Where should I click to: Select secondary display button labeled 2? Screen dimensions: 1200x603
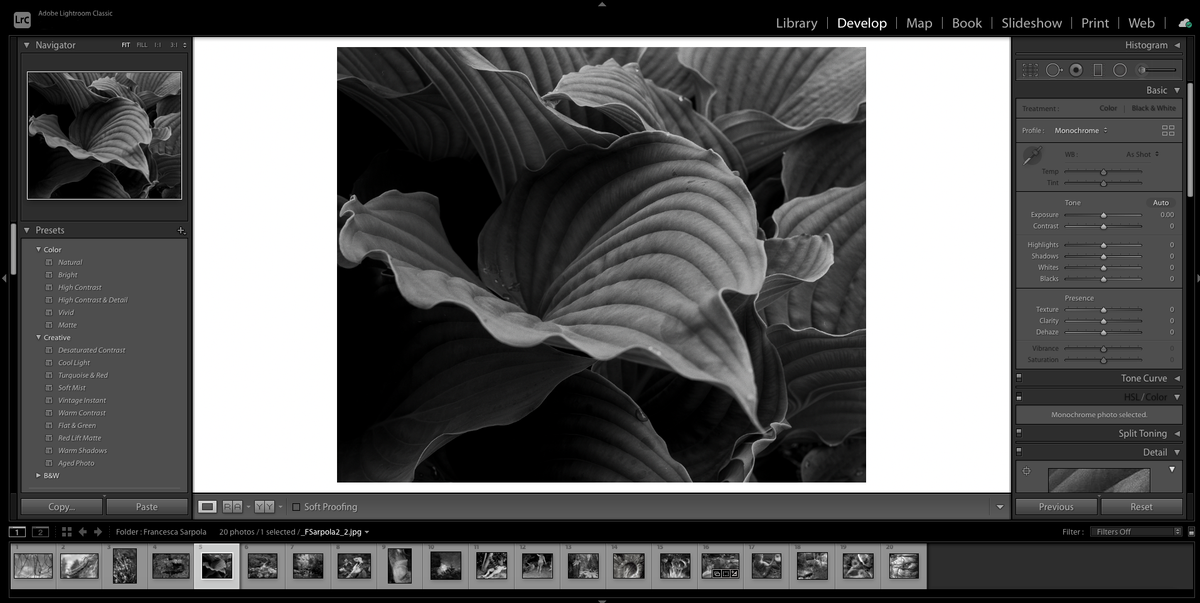point(39,531)
